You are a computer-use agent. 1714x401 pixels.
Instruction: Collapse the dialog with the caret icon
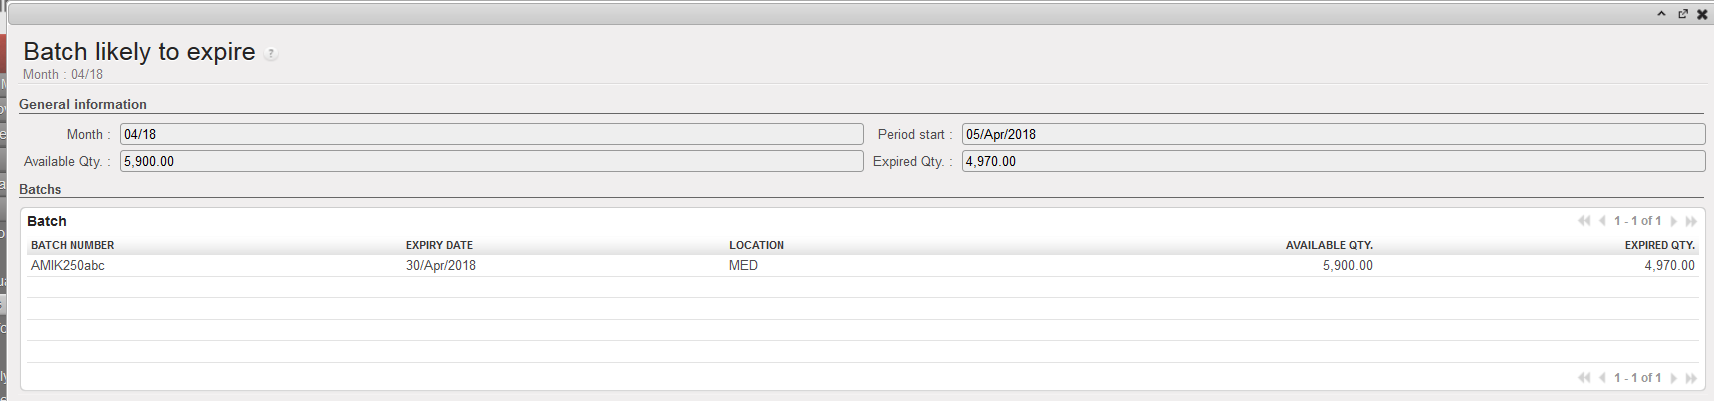[x=1661, y=14]
